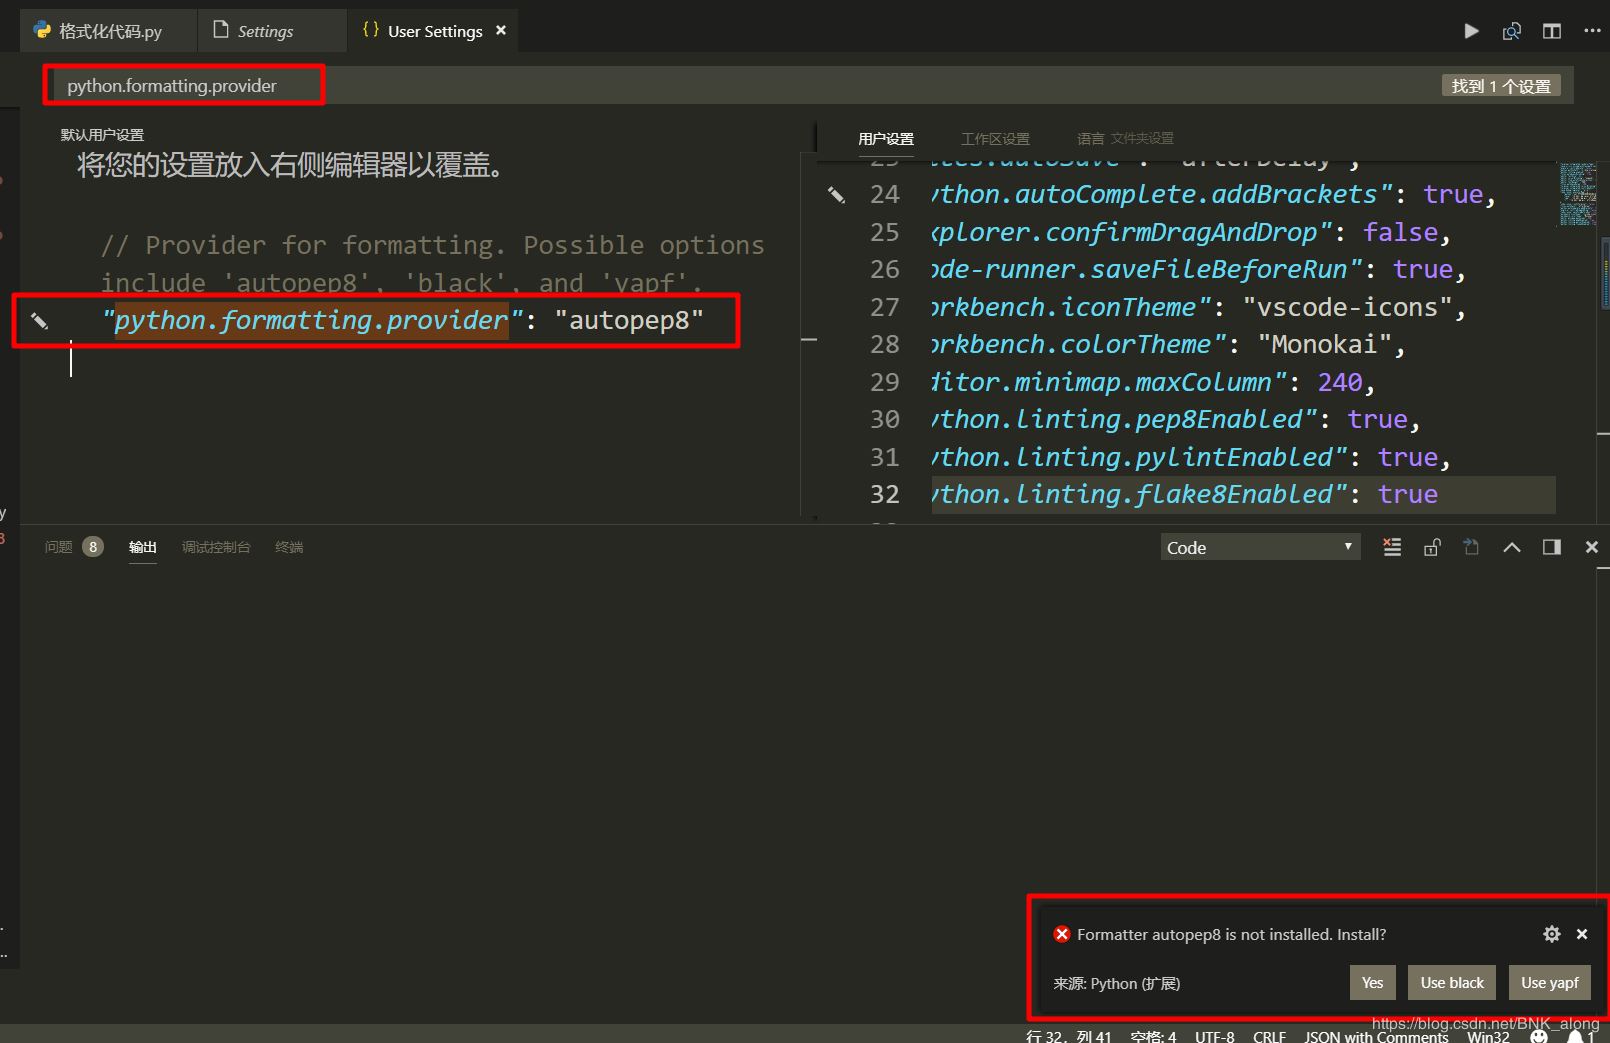Open the notification gear settings
This screenshot has width=1610, height=1043.
point(1551,934)
